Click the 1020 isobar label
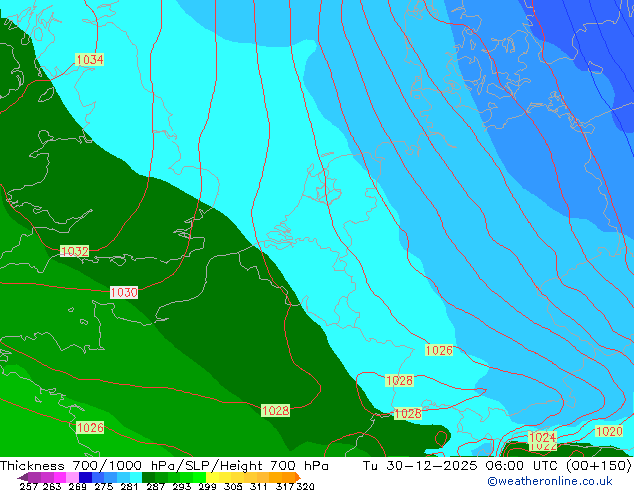This screenshot has height=490, width=634. (x=609, y=431)
